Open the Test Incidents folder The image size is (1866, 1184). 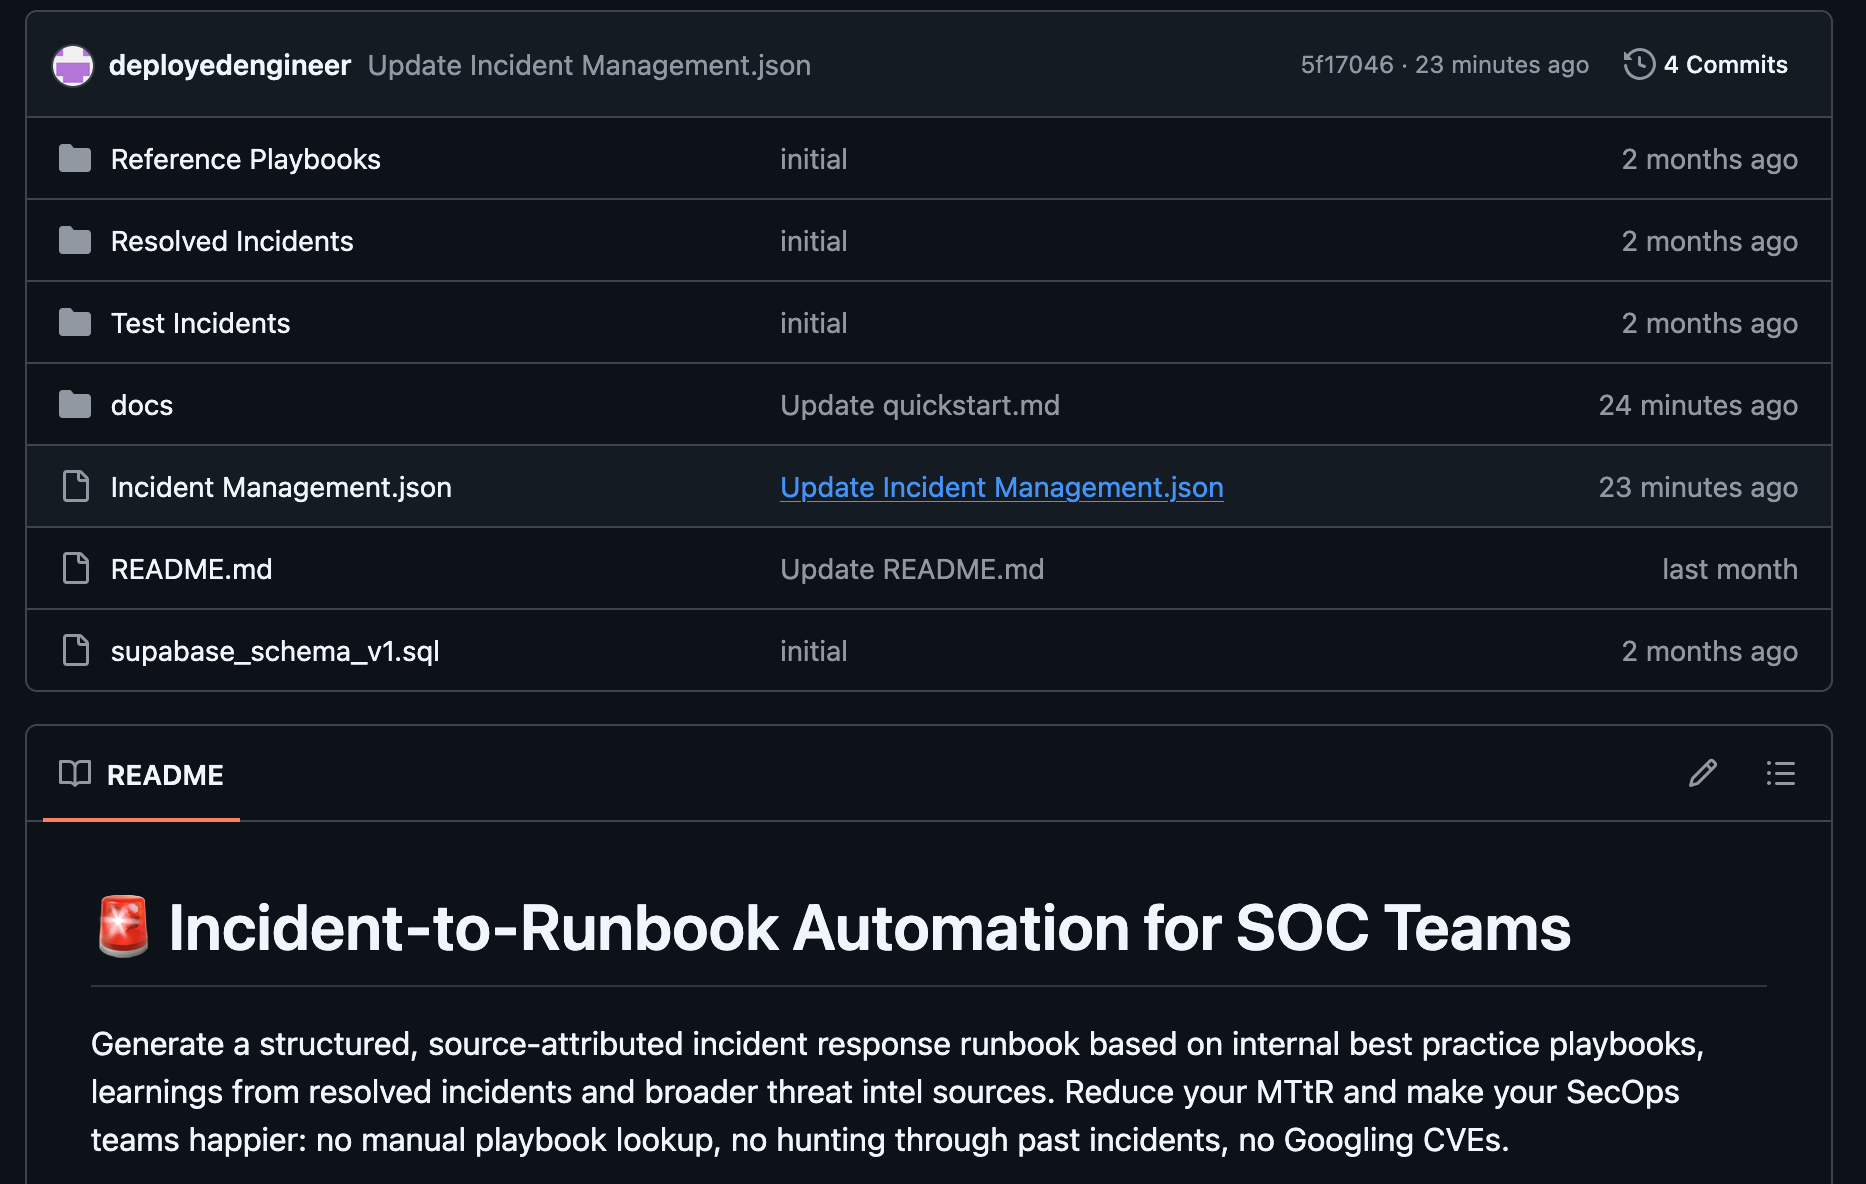201,323
